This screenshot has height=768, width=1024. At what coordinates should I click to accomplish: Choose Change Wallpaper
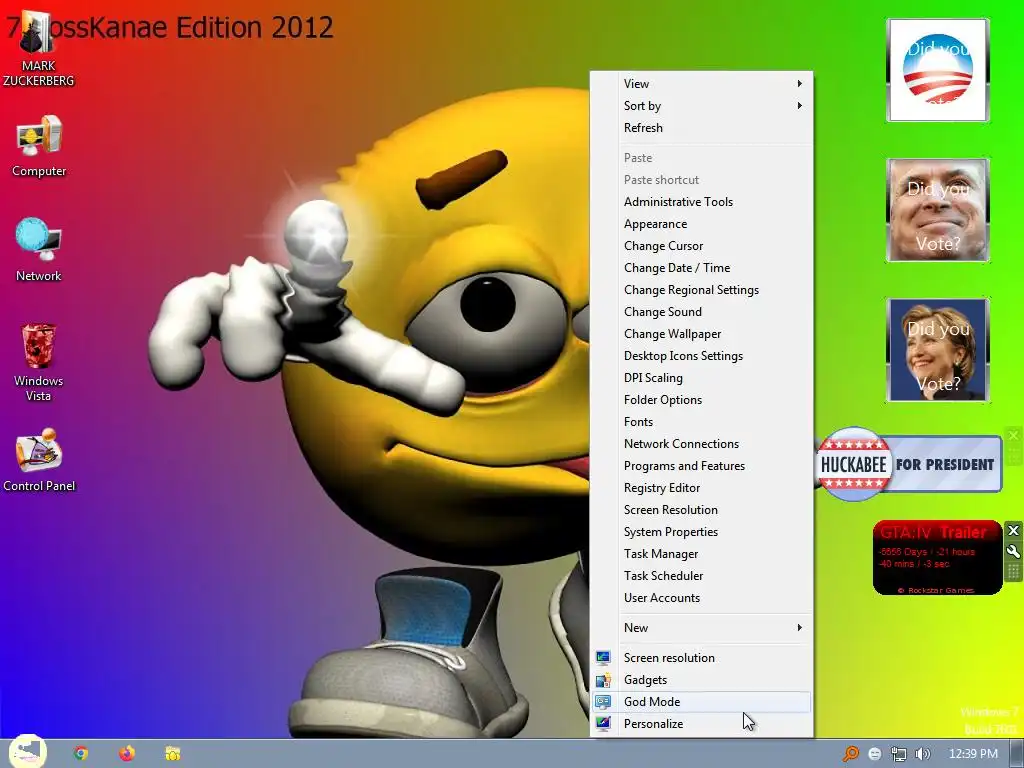701,334
